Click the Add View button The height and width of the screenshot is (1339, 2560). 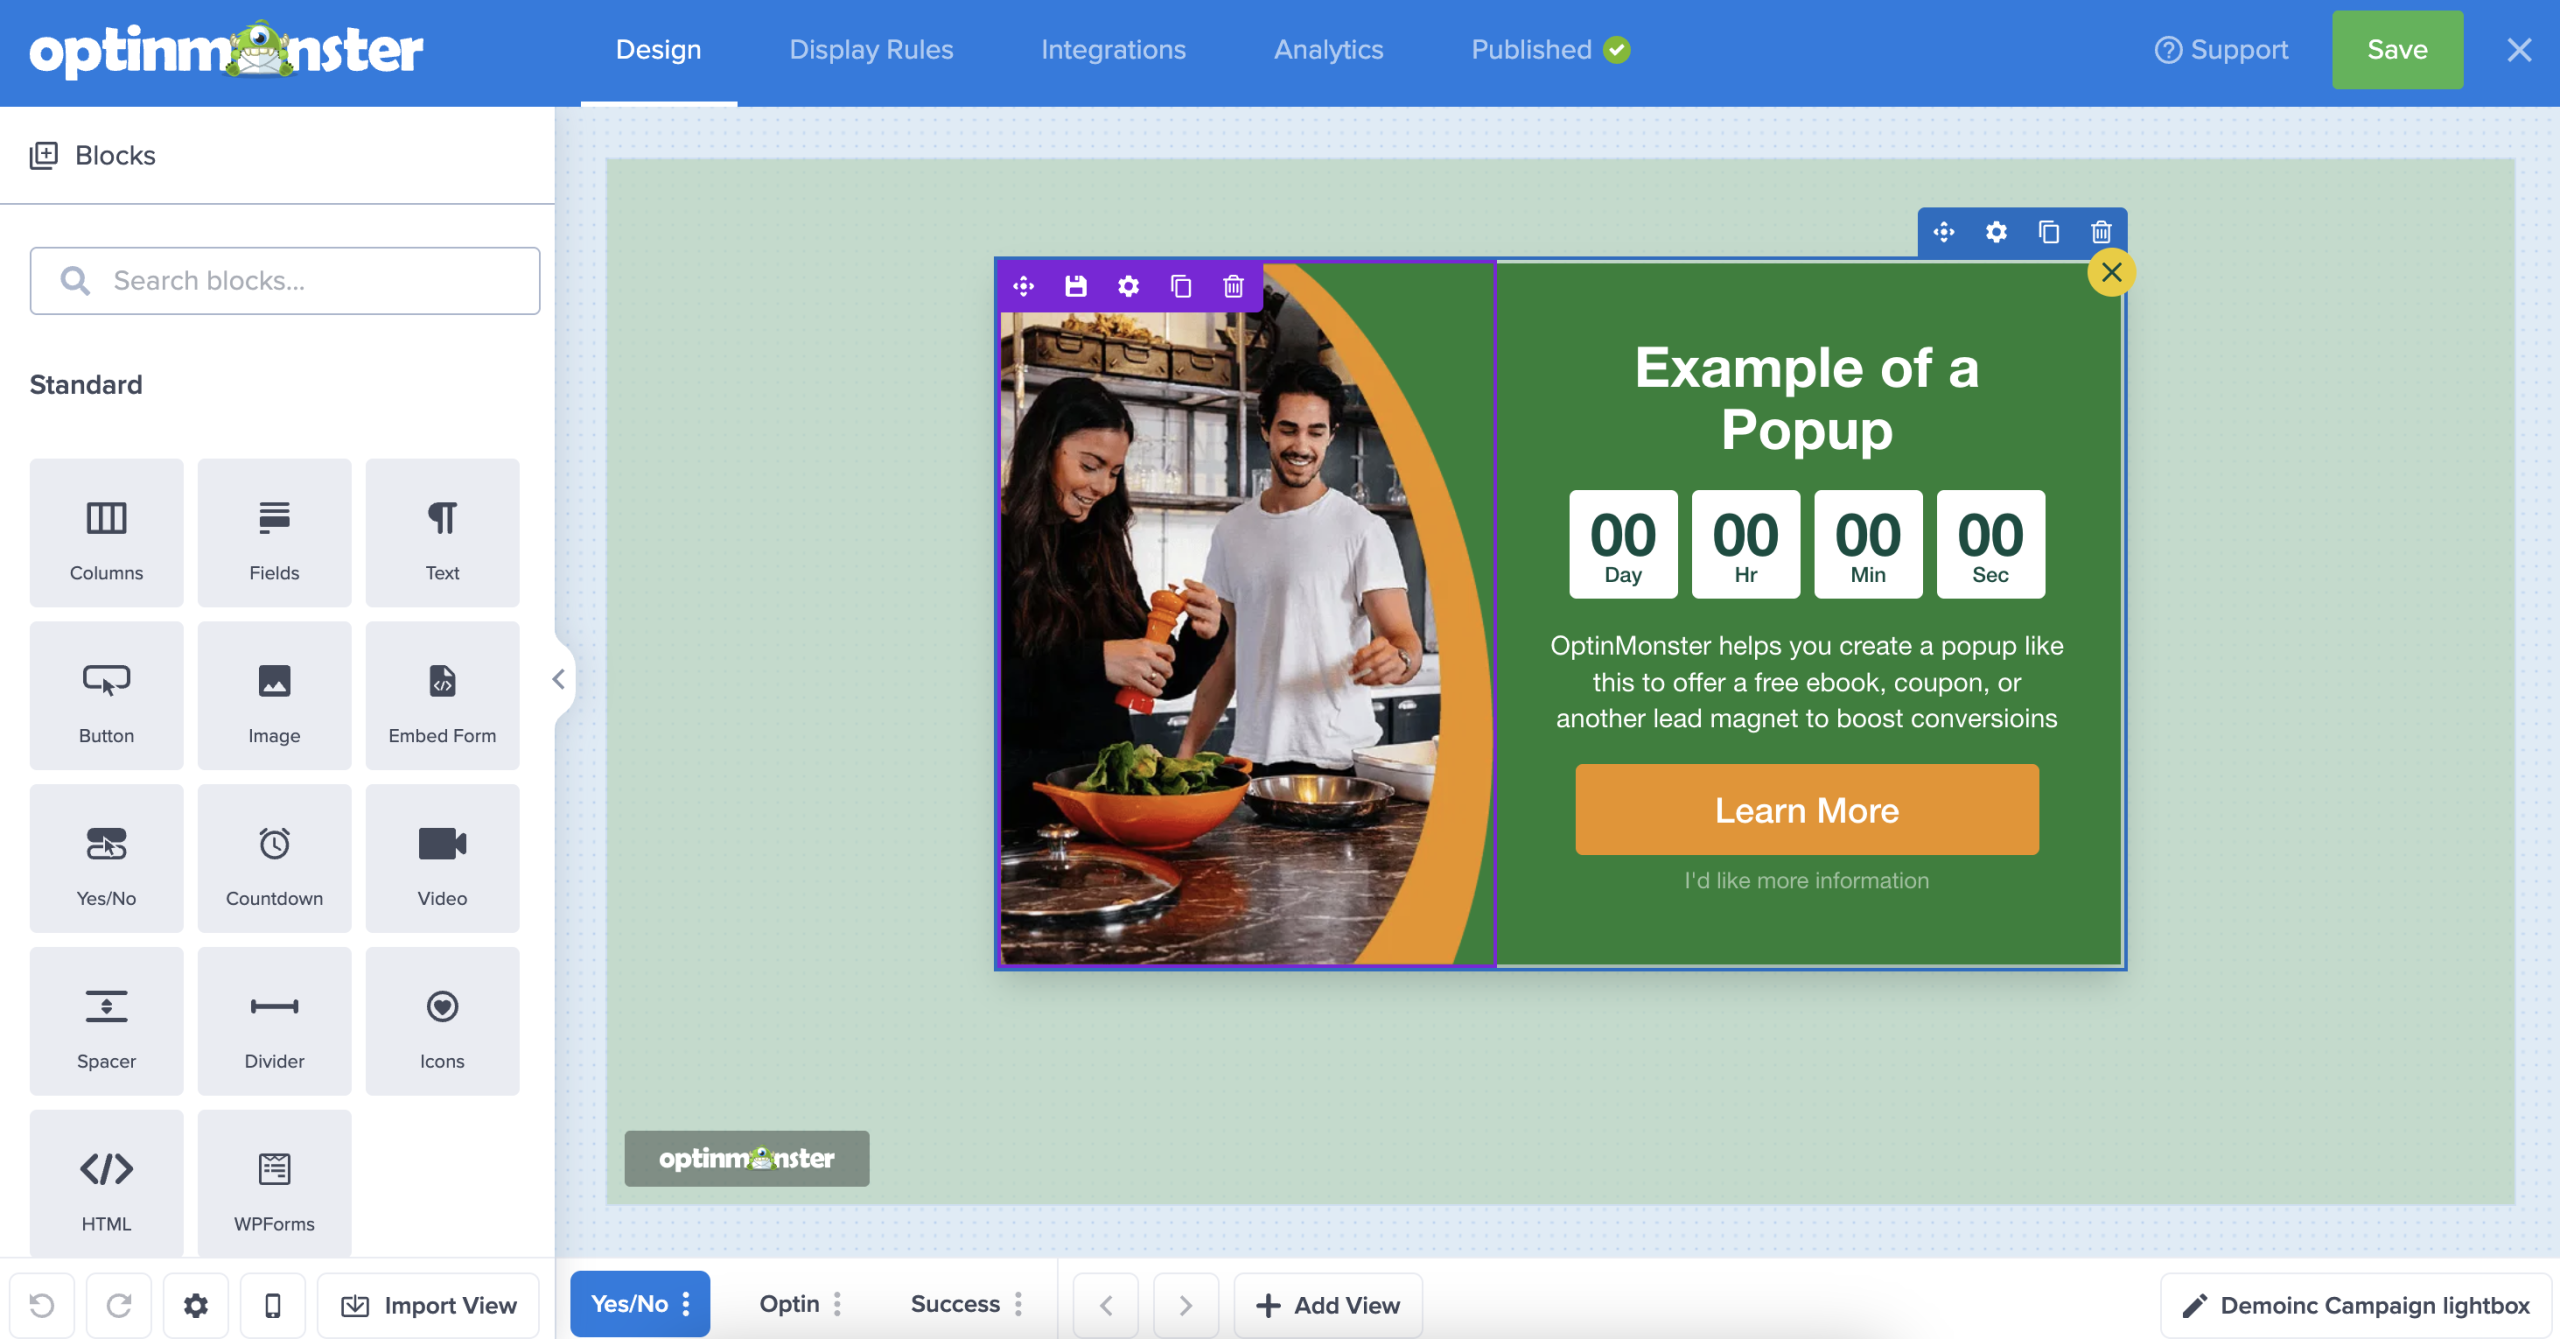coord(1328,1305)
